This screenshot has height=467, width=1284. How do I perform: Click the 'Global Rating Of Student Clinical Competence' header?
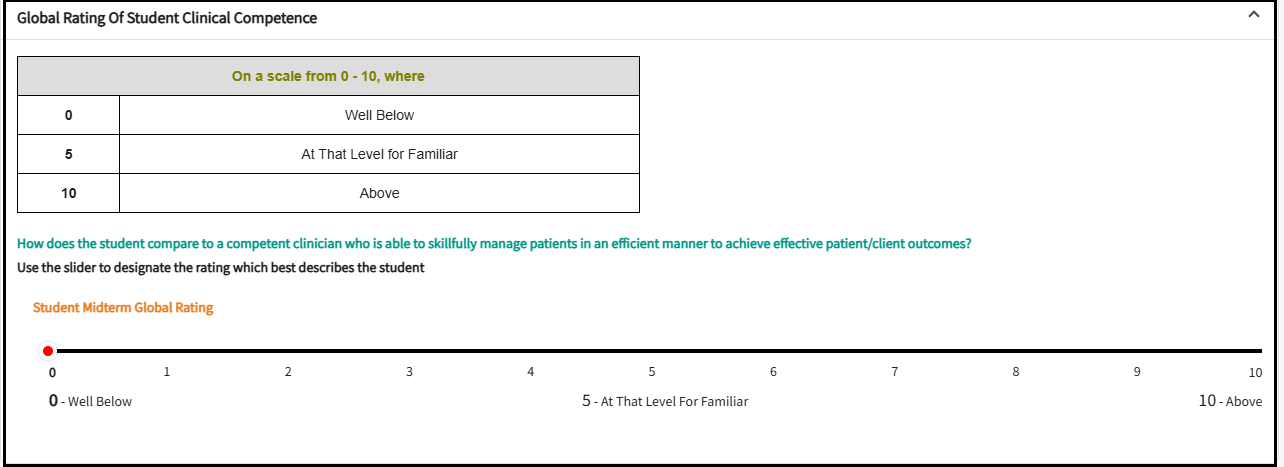pyautogui.click(x=167, y=18)
